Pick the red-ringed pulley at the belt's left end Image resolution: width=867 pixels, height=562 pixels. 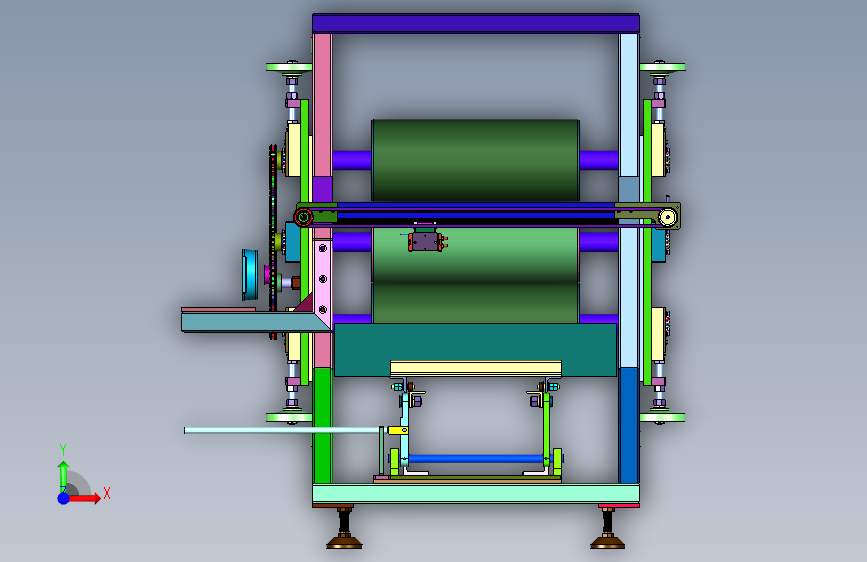pos(304,217)
